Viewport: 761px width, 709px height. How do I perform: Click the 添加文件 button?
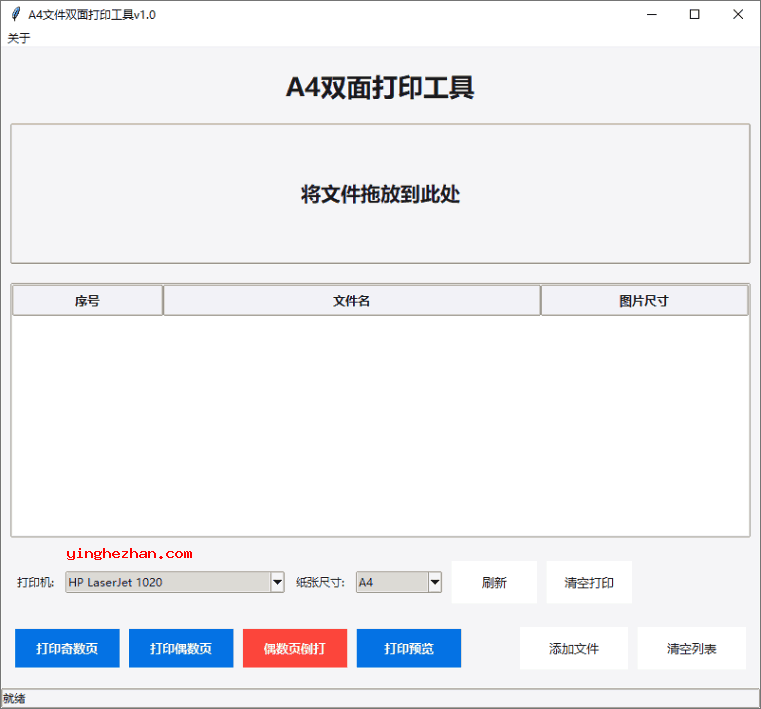[574, 648]
